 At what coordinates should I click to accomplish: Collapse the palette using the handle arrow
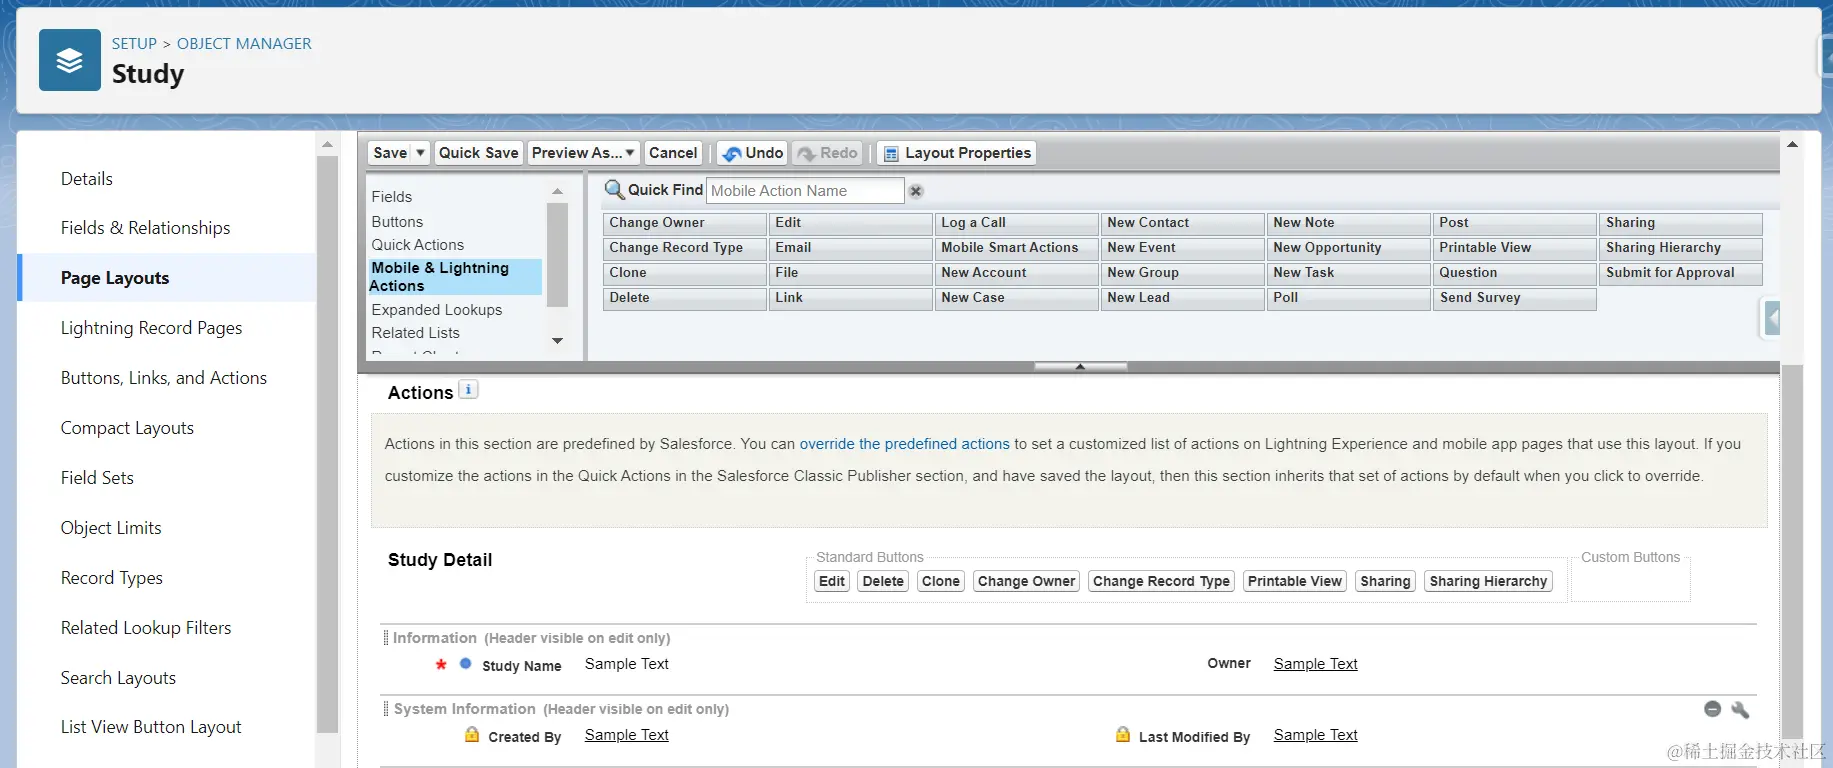coord(1080,367)
